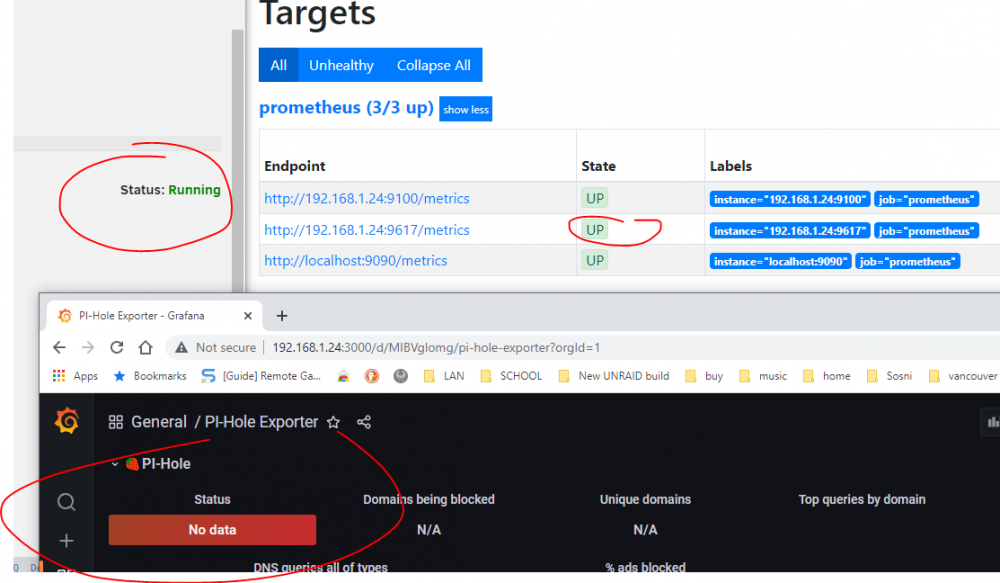Click the Top queries by domain title
This screenshot has height=583, width=1000.
tap(862, 499)
